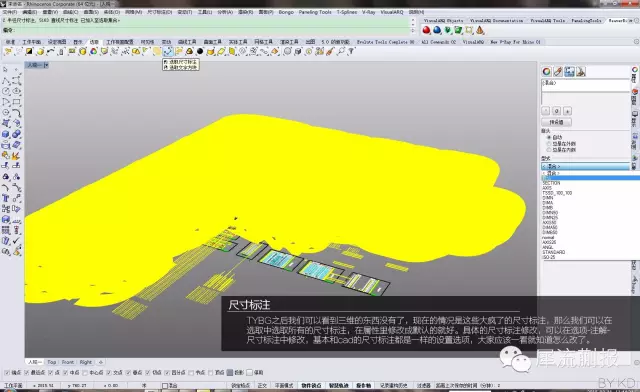Image resolution: width=640 pixels, height=392 pixels.
Task: Click the orange cone icon in the top toolbar
Action: tap(480, 30)
